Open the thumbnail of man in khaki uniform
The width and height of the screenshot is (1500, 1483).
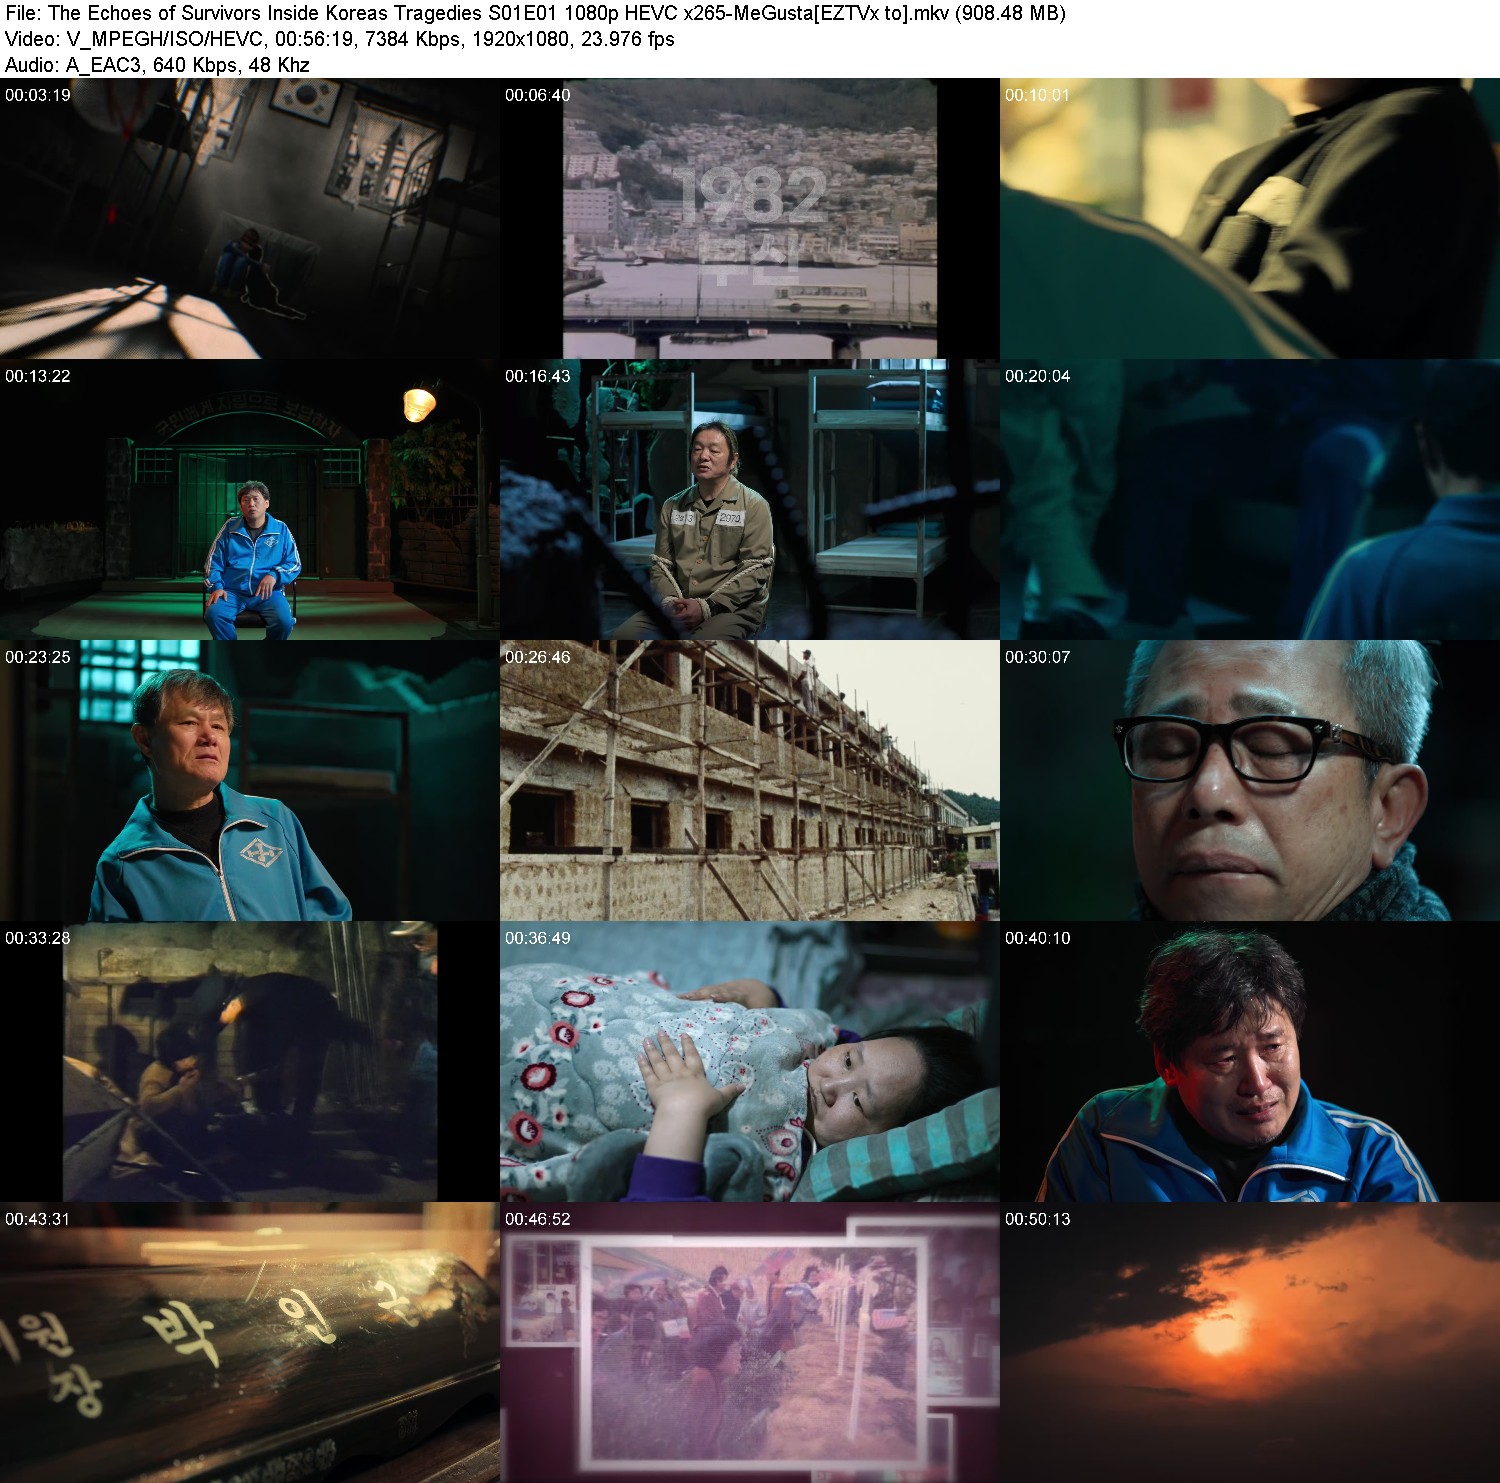[750, 499]
